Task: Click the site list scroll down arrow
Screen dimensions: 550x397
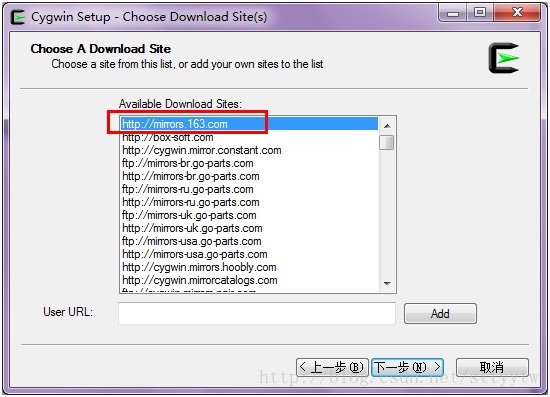Action: click(387, 283)
